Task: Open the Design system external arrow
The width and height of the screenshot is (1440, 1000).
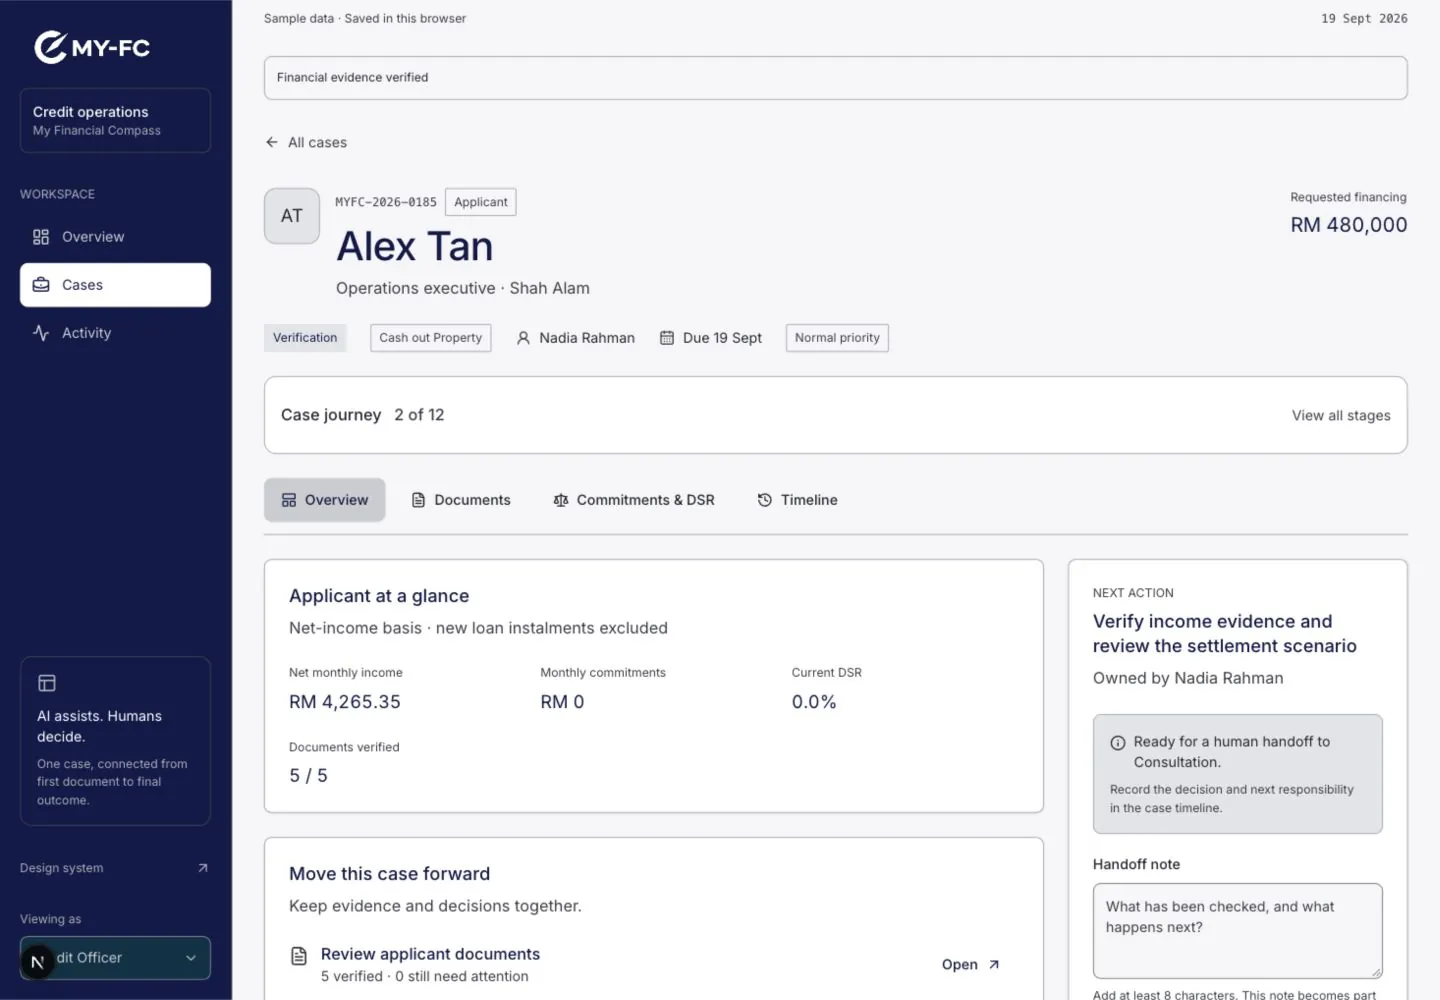Action: coord(203,868)
